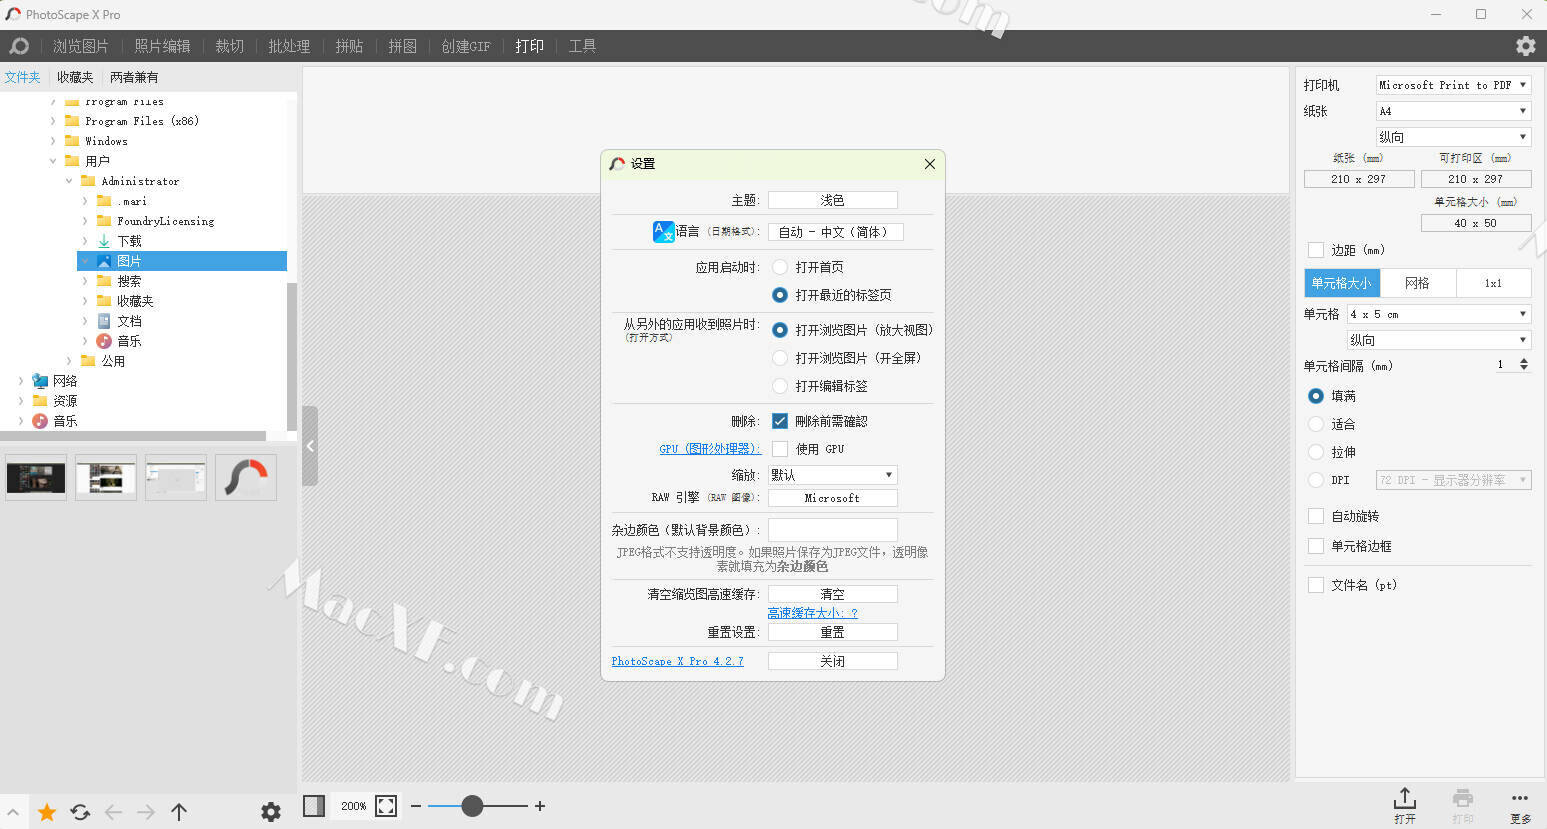The width and height of the screenshot is (1547, 829).
Task: Zoom in with the plus icon
Action: pyautogui.click(x=540, y=806)
